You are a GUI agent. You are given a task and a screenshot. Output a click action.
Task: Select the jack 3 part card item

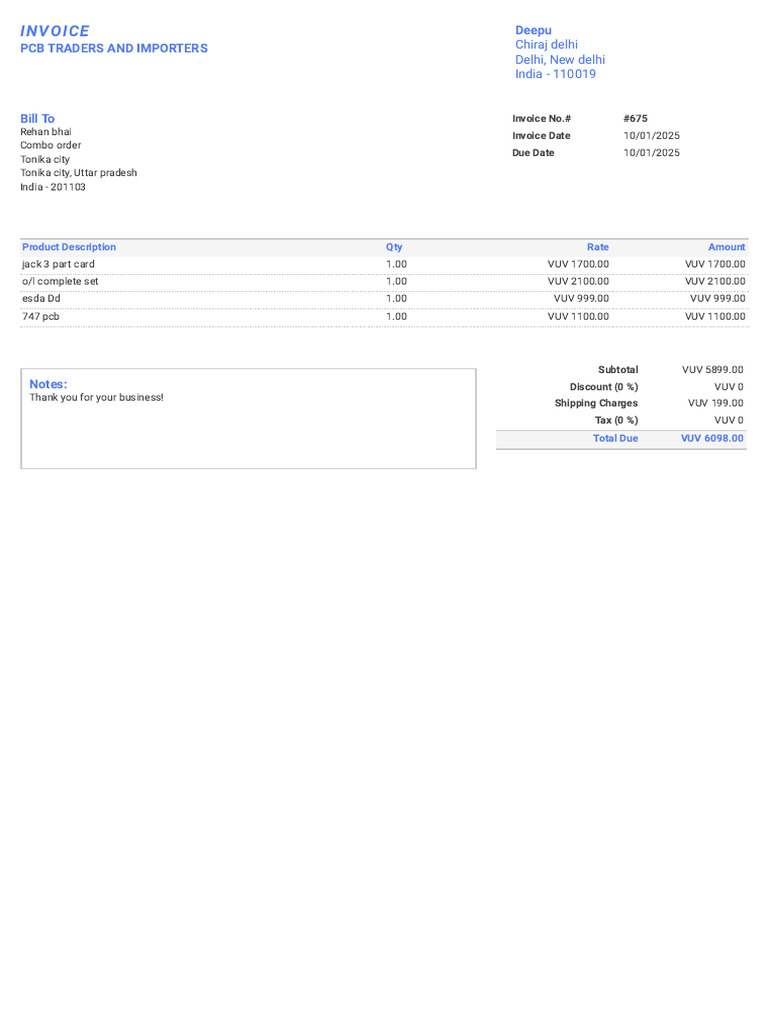[58, 264]
